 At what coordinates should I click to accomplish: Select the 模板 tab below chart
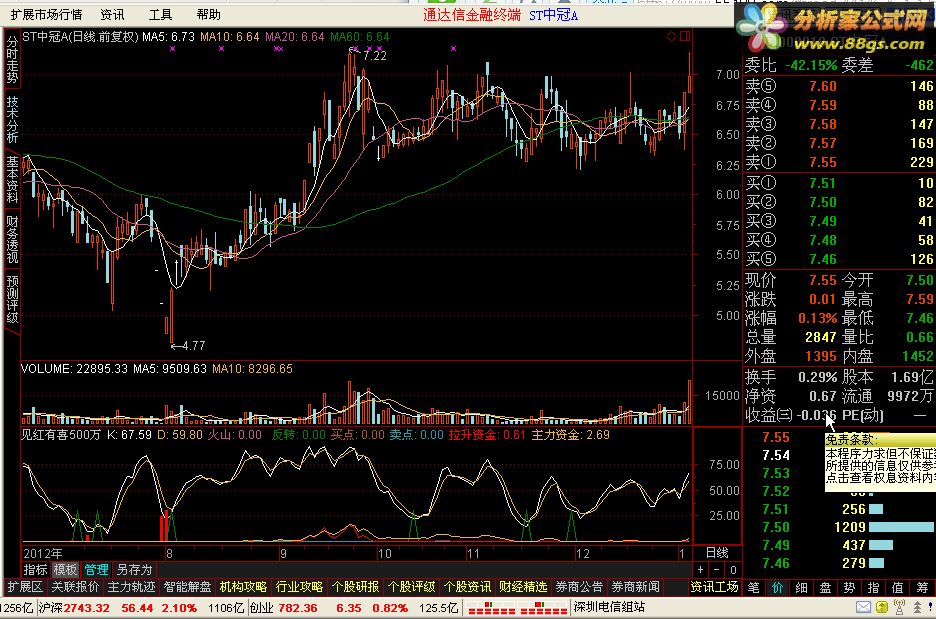coord(65,569)
